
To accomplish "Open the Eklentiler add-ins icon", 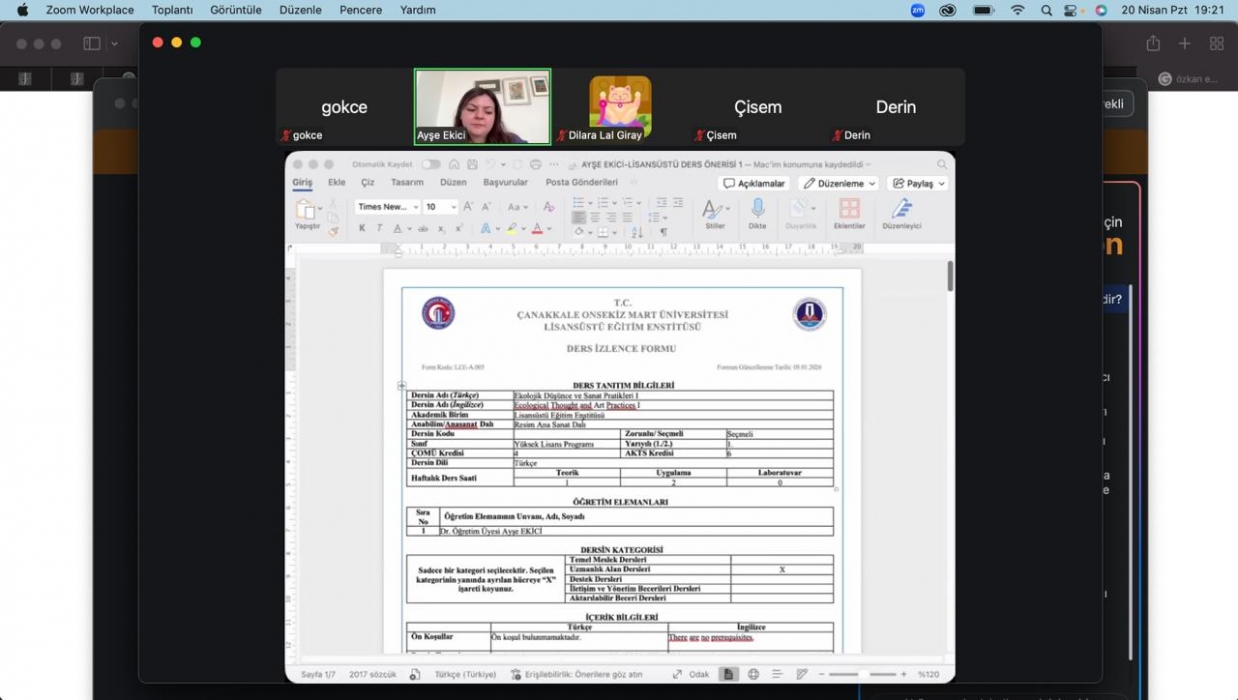I will pyautogui.click(x=849, y=209).
